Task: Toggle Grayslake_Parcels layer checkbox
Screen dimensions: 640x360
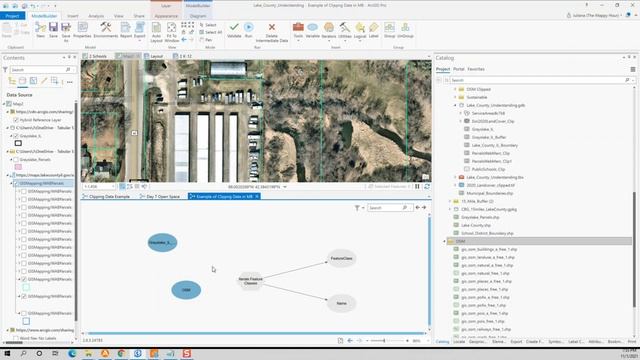Action: pos(16,160)
